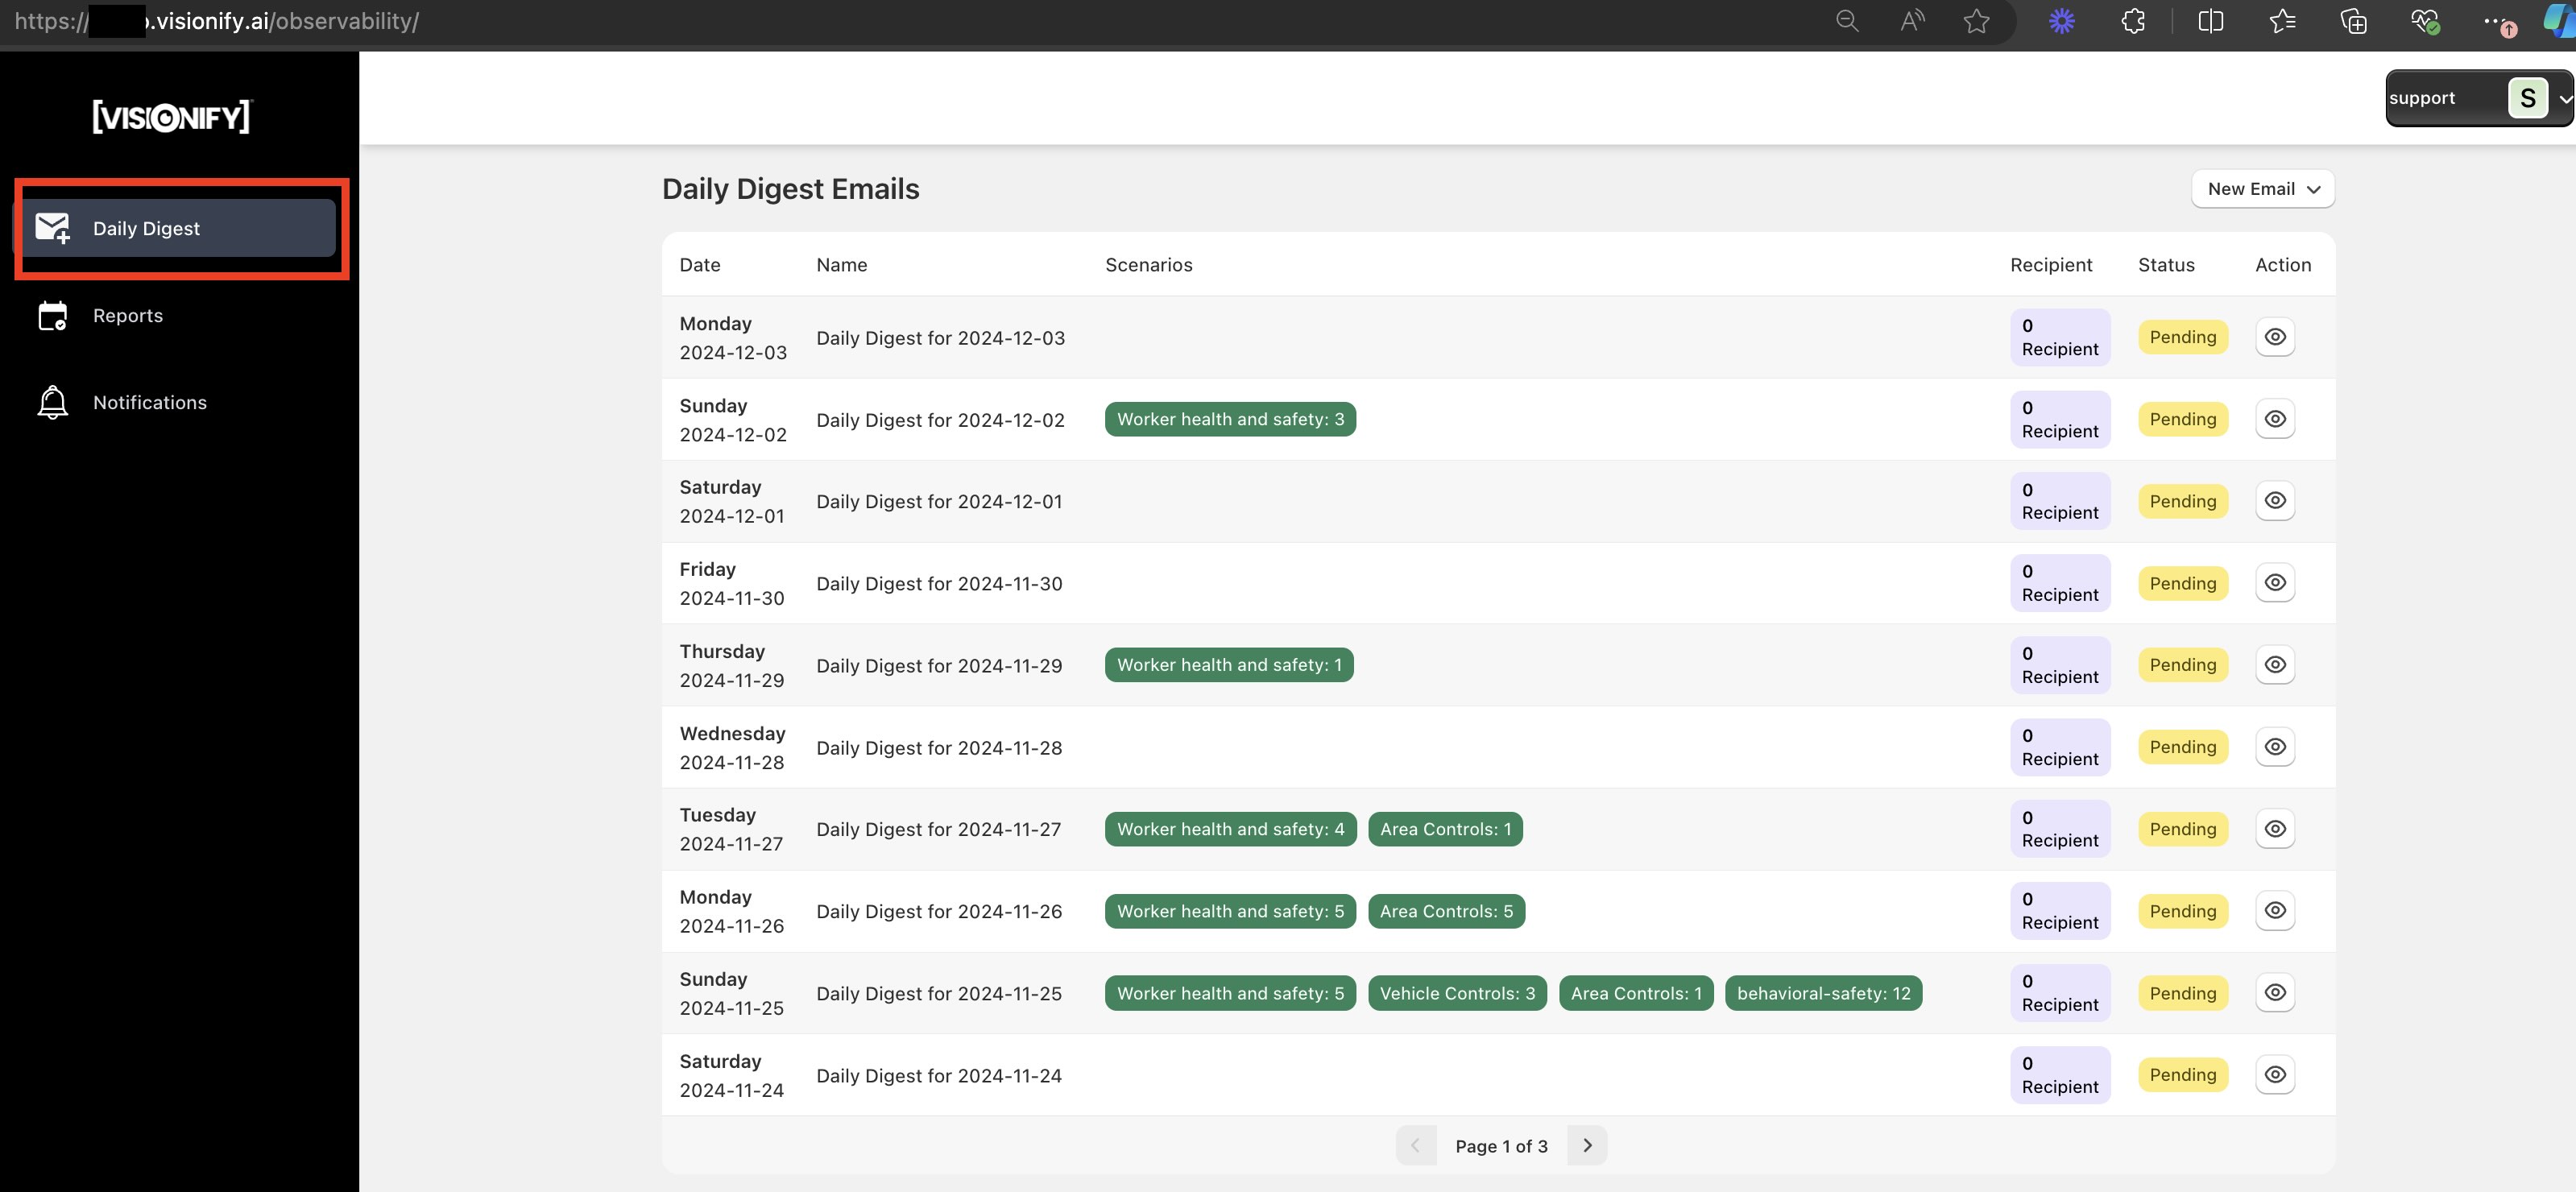Click the Copilot icon in browser toolbar

pyautogui.click(x=2560, y=21)
